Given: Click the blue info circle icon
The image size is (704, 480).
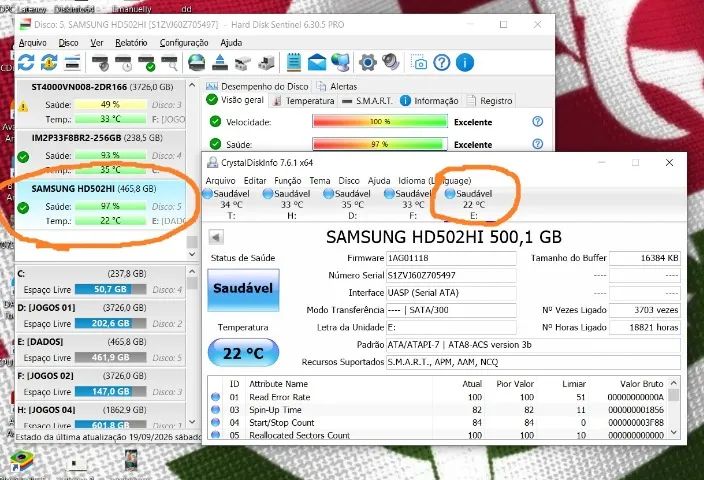Looking at the screenshot, I should (x=465, y=62).
